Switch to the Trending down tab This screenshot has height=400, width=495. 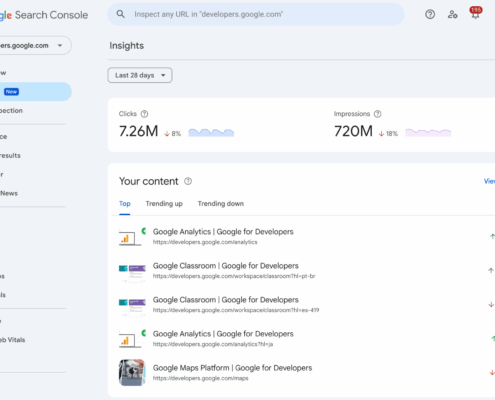(x=221, y=204)
